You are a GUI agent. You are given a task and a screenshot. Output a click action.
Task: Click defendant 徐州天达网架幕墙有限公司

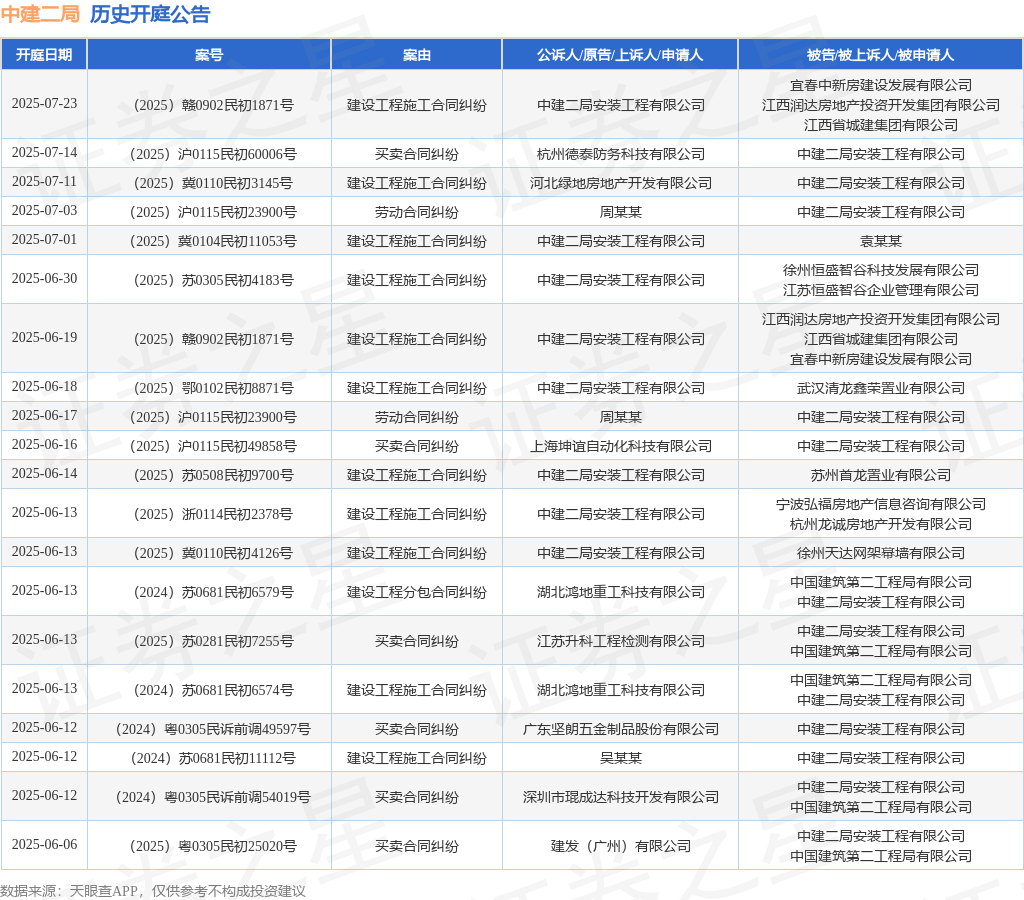pos(880,553)
